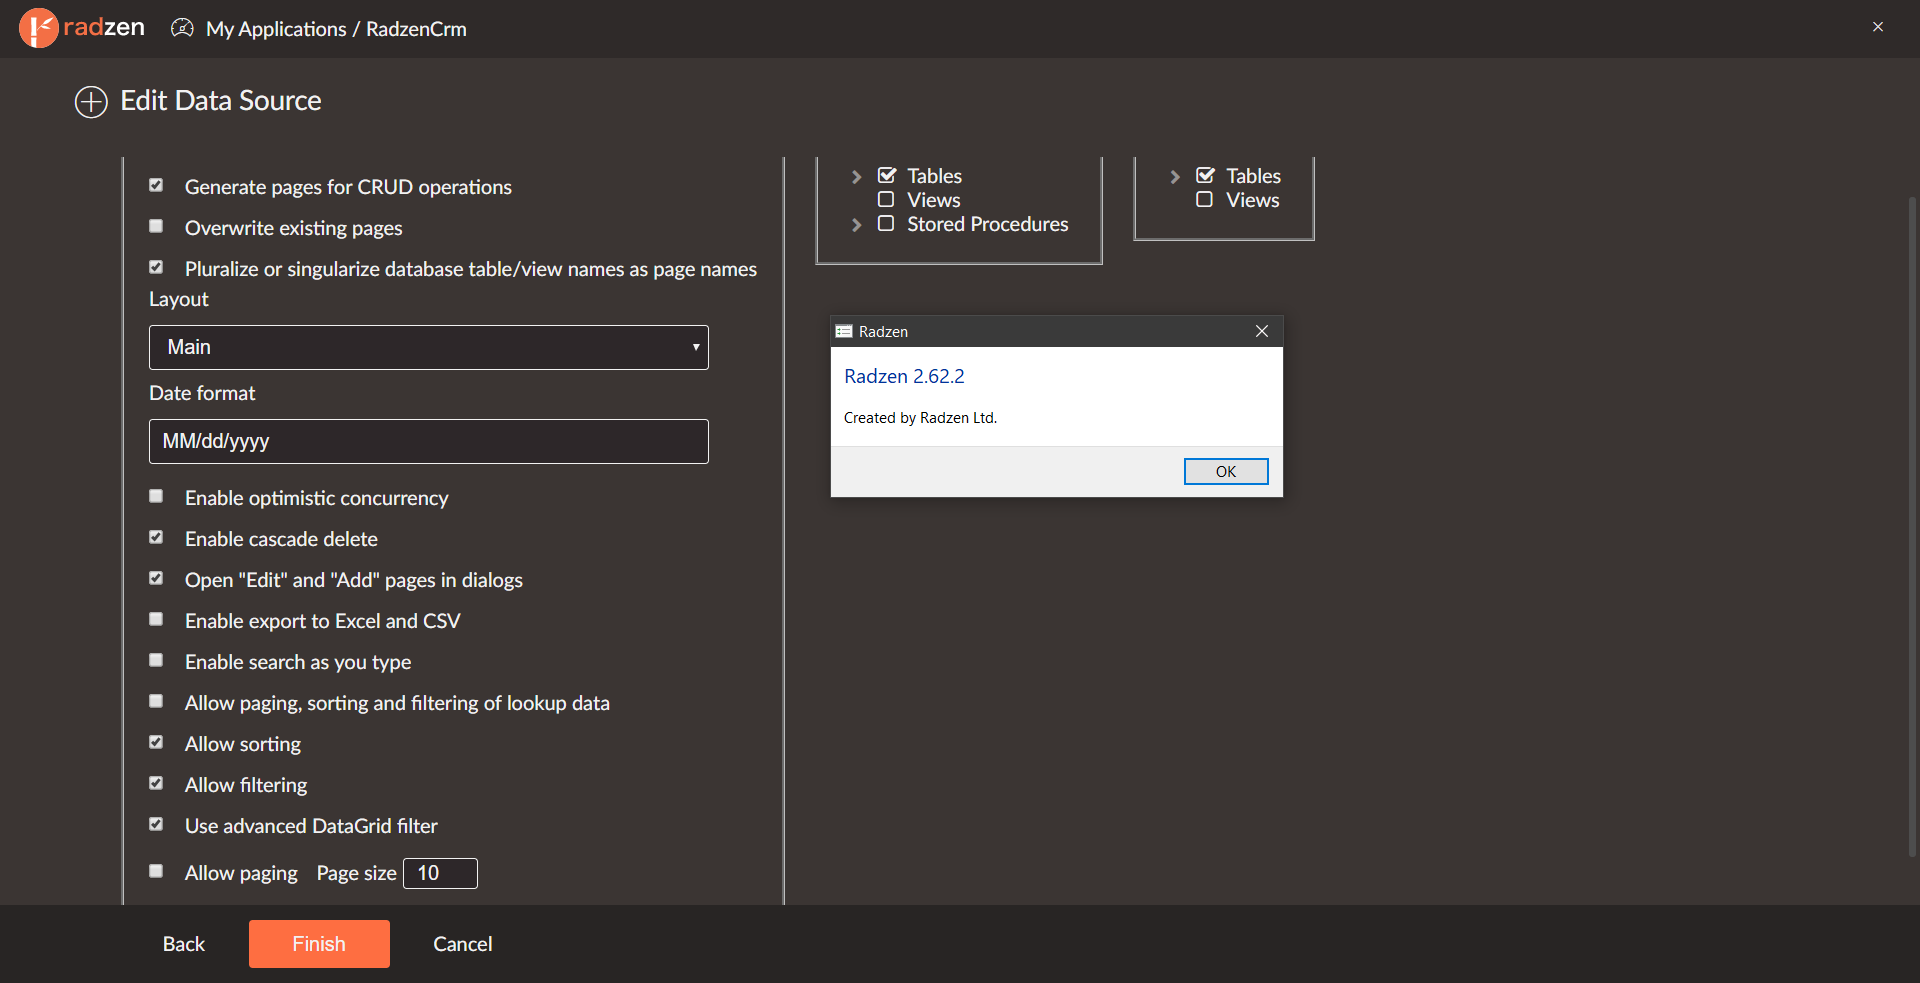The width and height of the screenshot is (1920, 983).
Task: Click the My Applications breadcrumb link
Action: [276, 29]
